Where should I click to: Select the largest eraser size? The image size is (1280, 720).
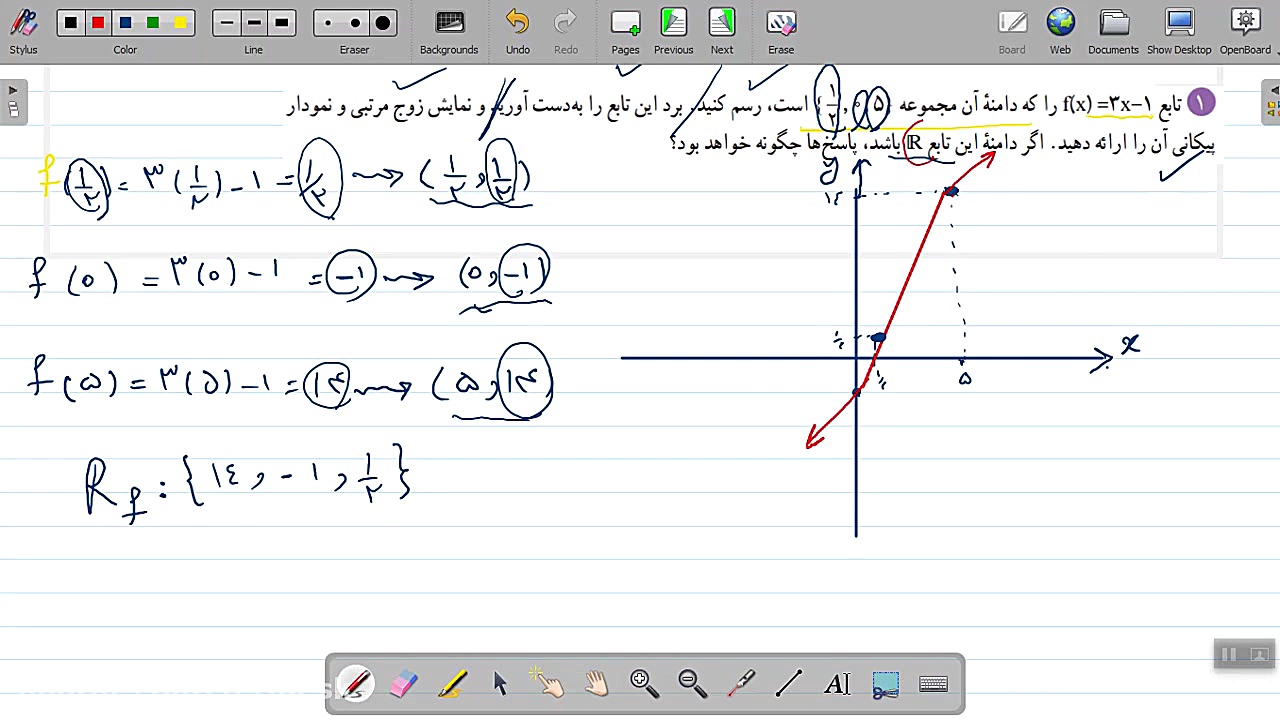click(x=382, y=23)
